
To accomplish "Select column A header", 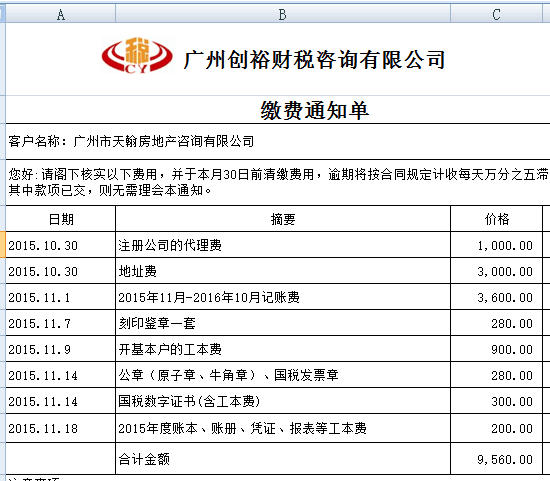I will 61,14.
